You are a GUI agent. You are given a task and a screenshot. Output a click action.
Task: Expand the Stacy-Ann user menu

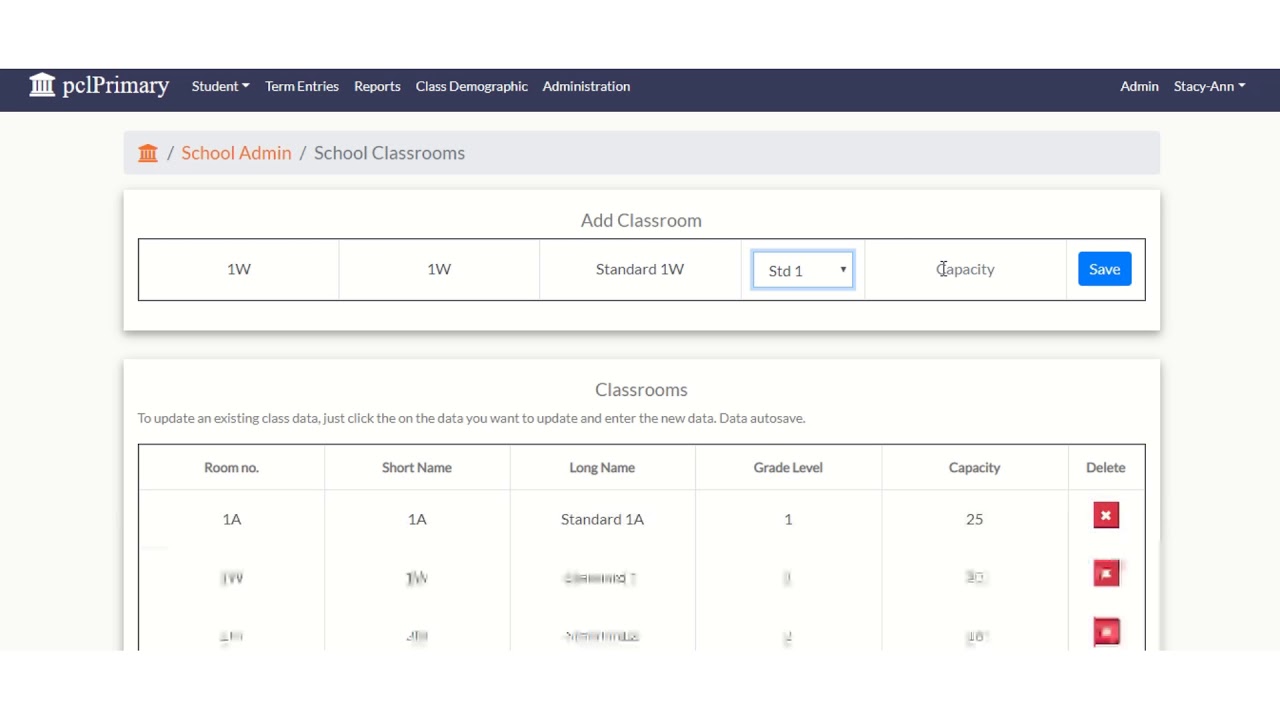click(1209, 86)
